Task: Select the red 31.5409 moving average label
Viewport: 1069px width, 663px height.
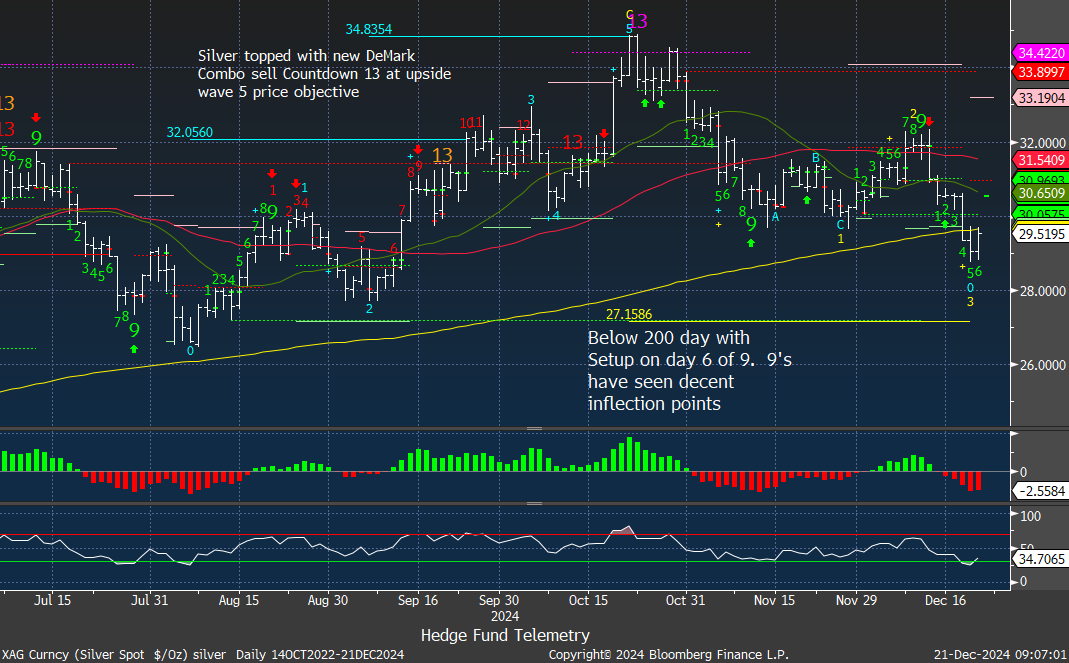Action: [x=1040, y=160]
